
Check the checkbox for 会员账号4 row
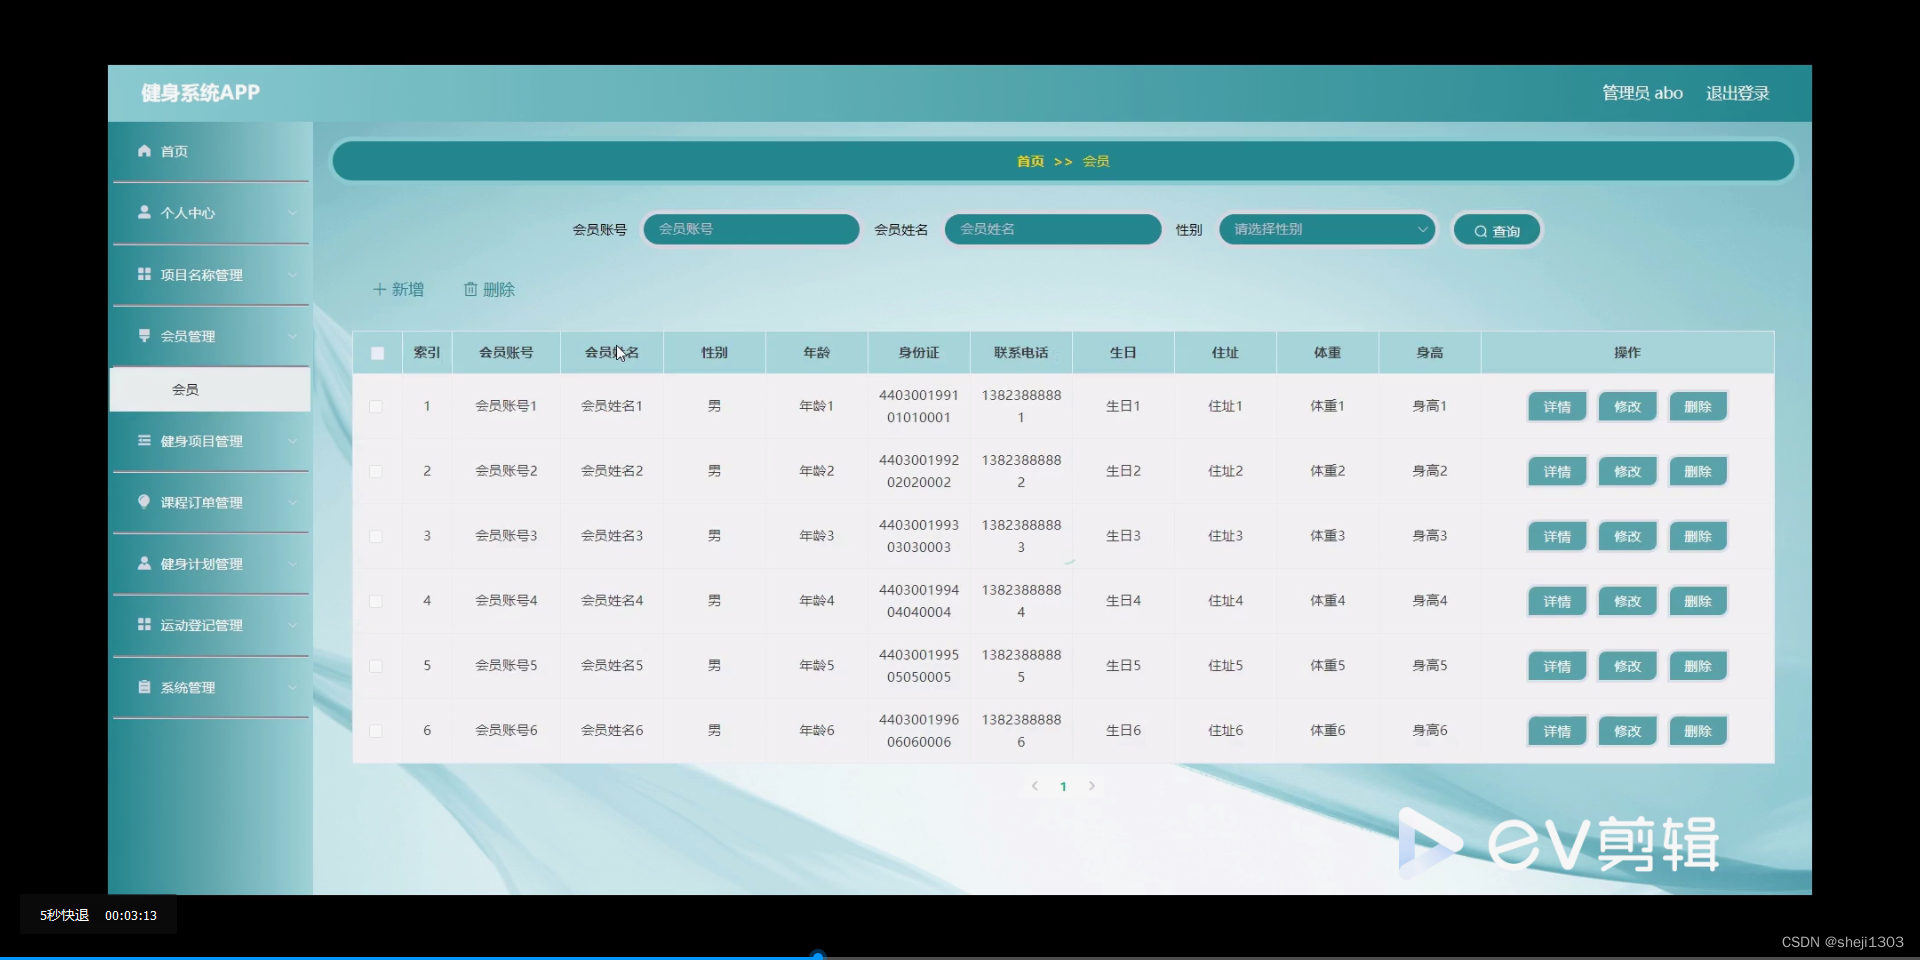[376, 602]
